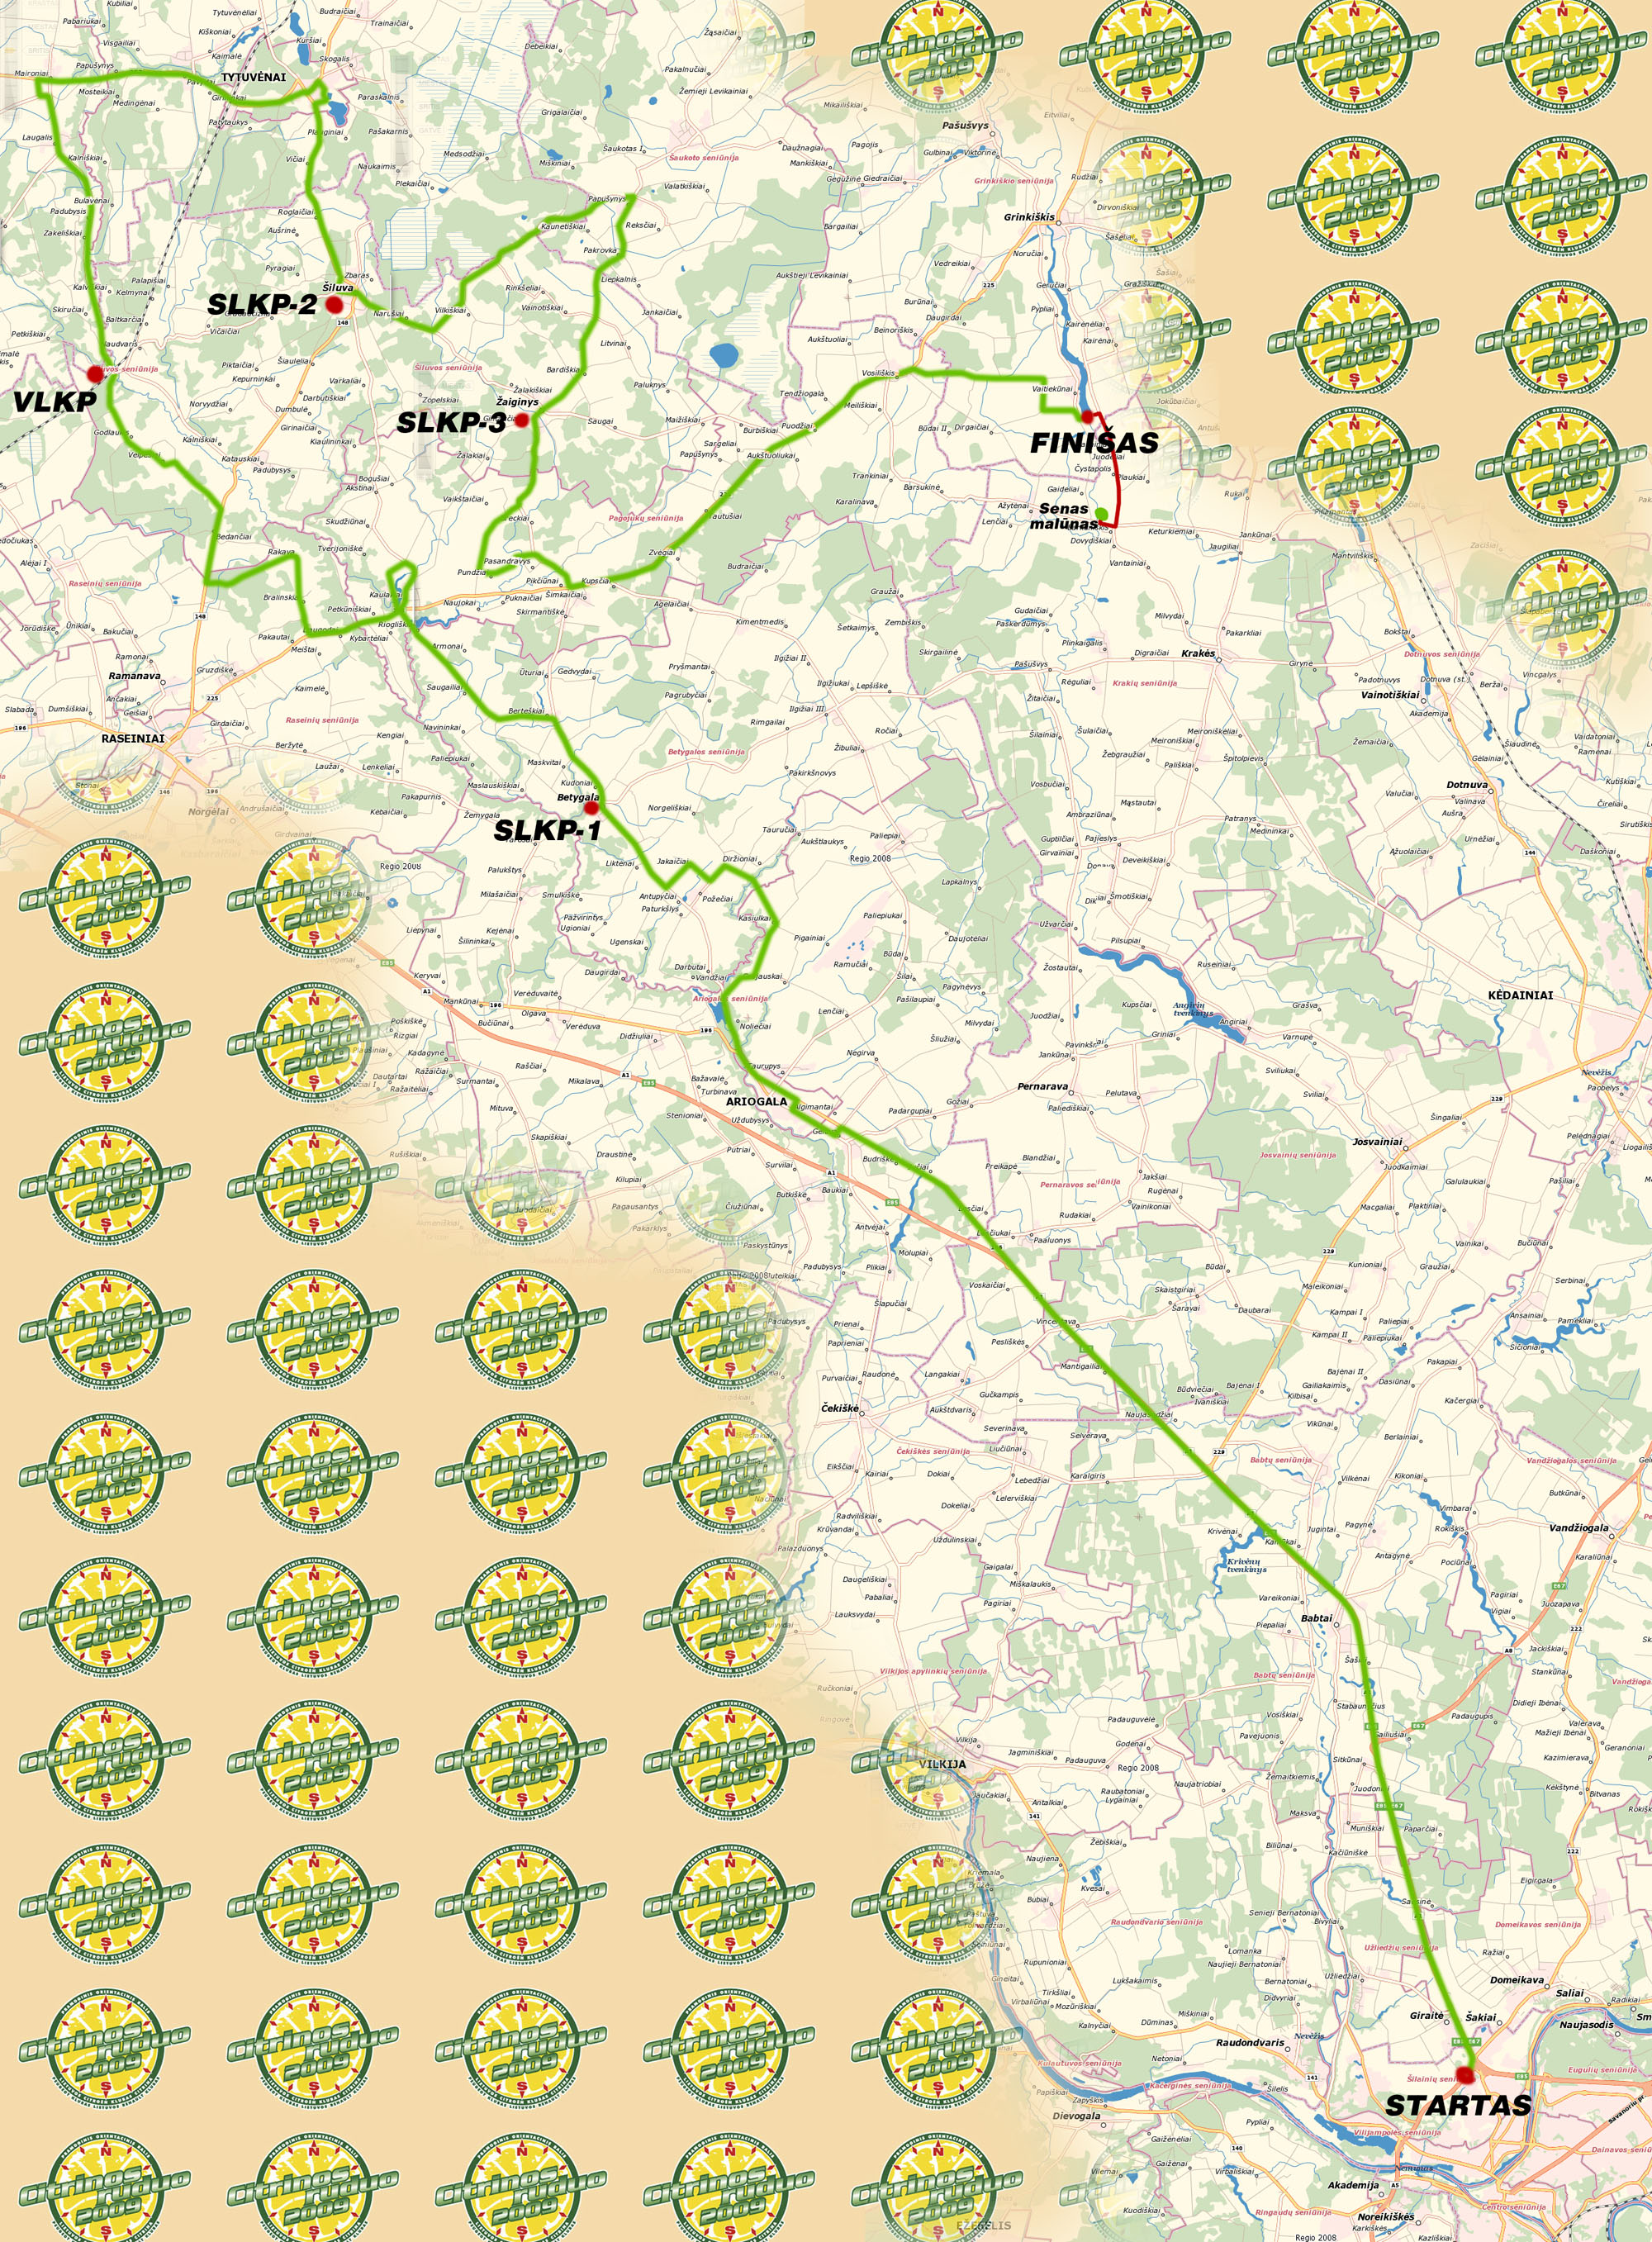Click the Betygalos seniūnija district label
The height and width of the screenshot is (2242, 1652).
pyautogui.click(x=706, y=751)
